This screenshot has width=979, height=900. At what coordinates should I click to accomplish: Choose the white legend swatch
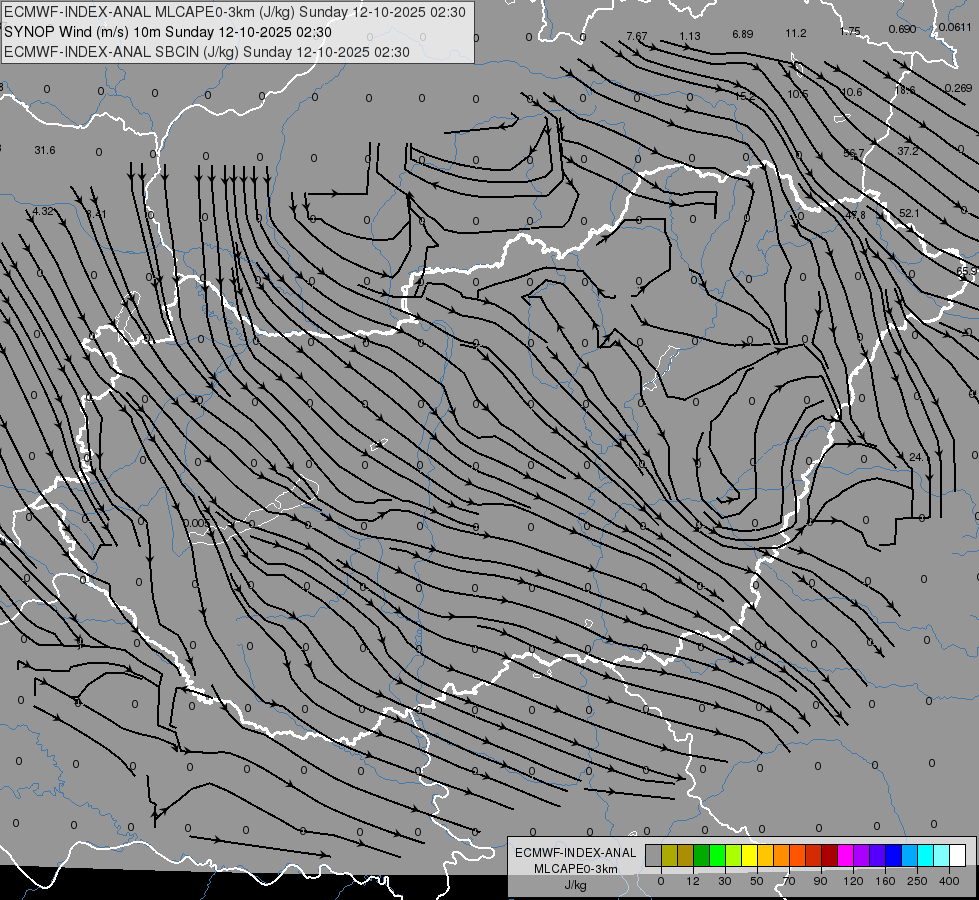click(958, 855)
